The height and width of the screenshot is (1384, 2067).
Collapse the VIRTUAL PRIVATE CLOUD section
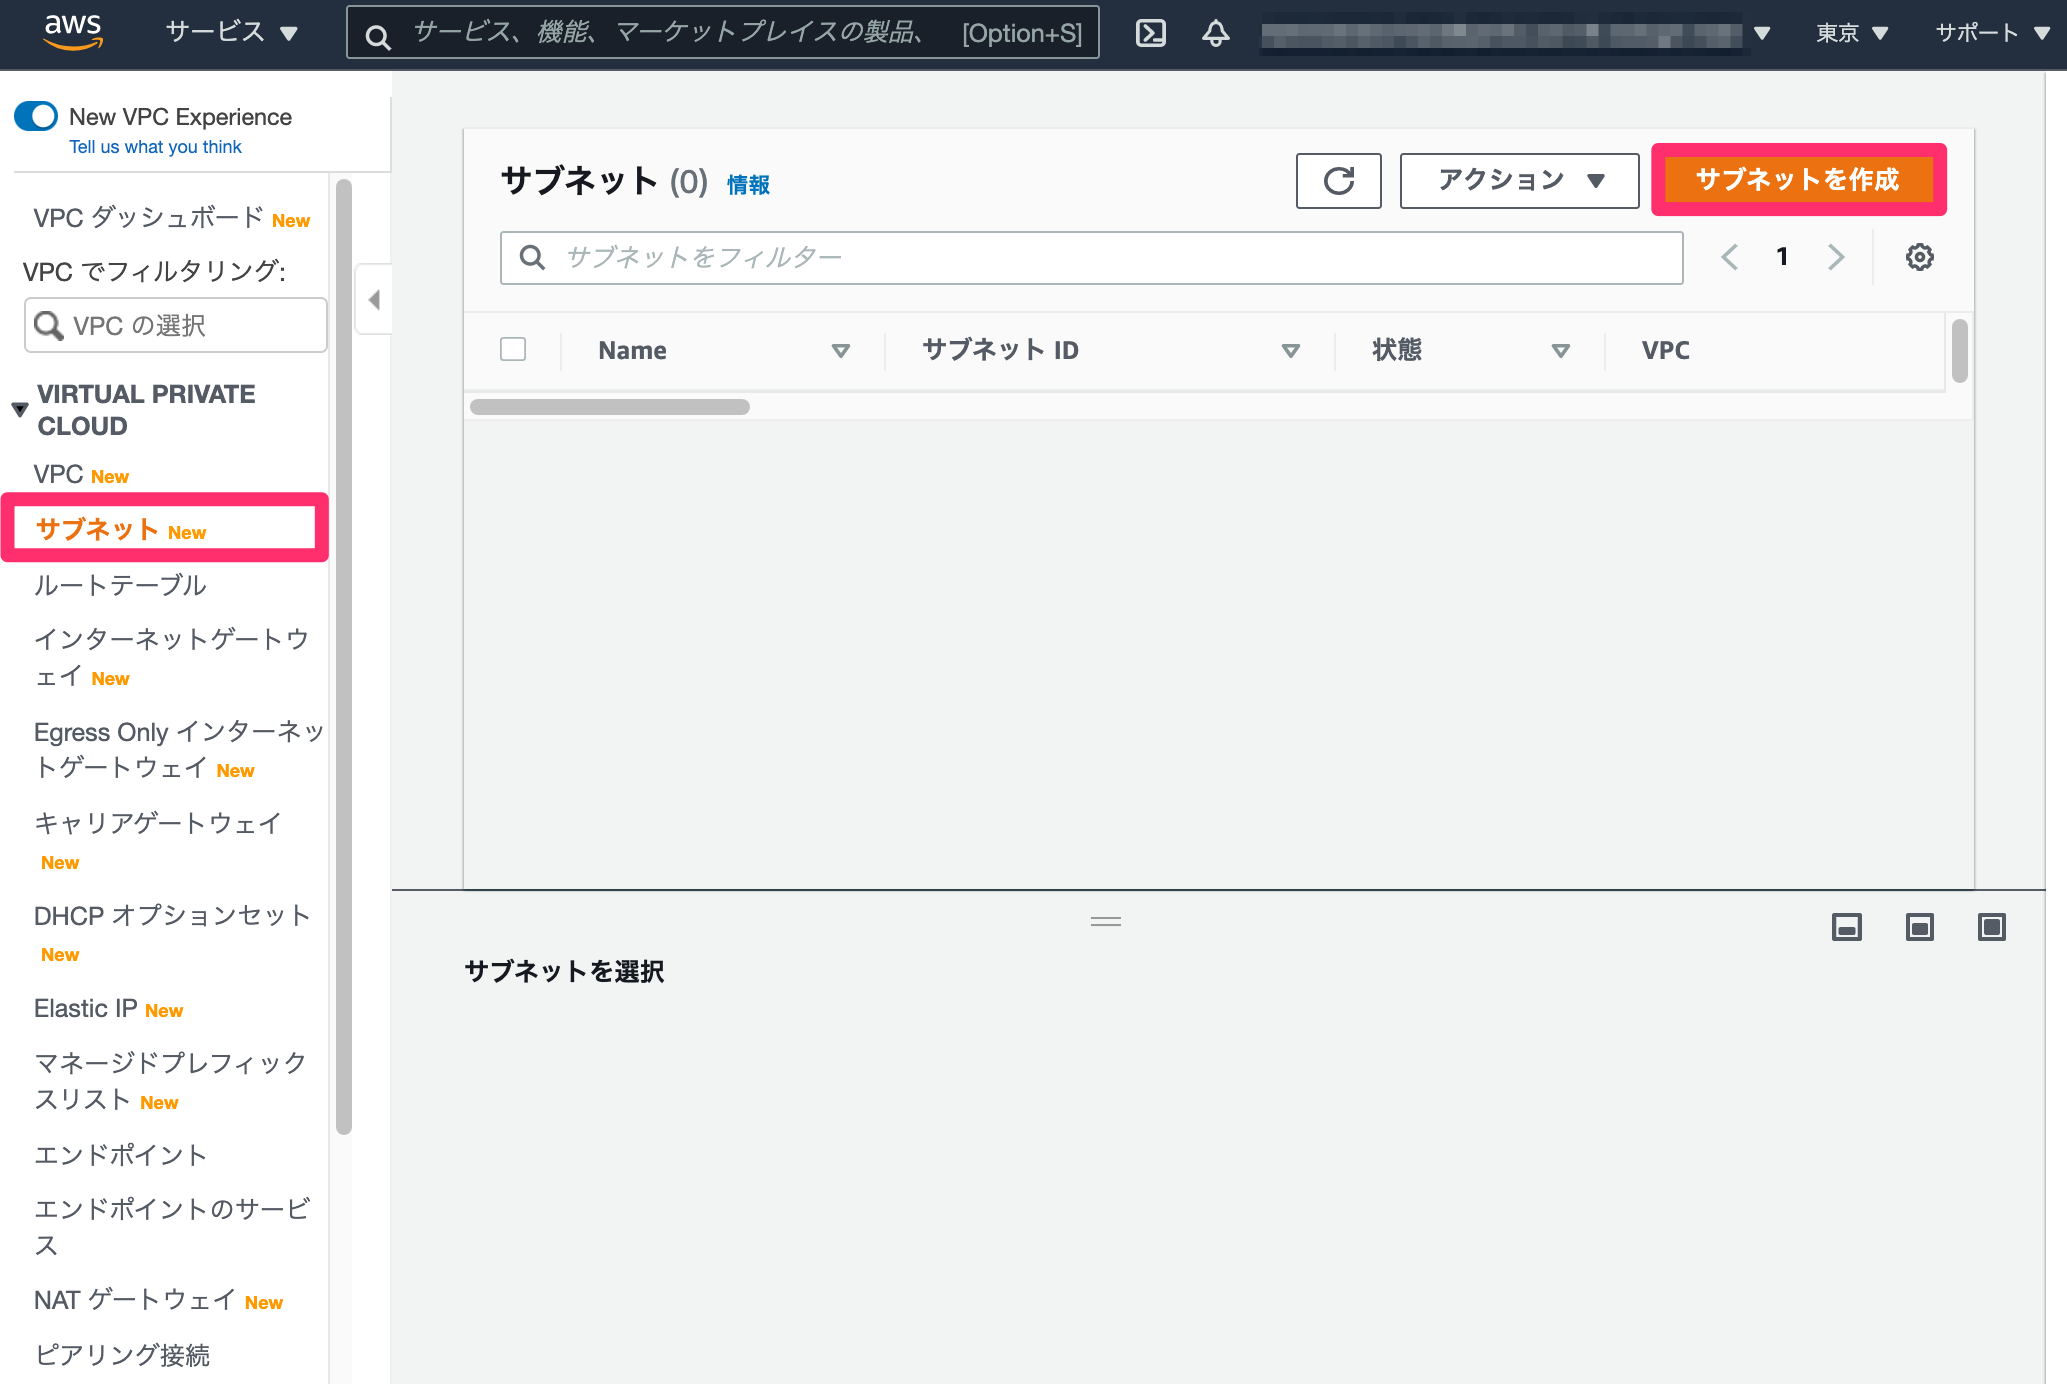19,410
